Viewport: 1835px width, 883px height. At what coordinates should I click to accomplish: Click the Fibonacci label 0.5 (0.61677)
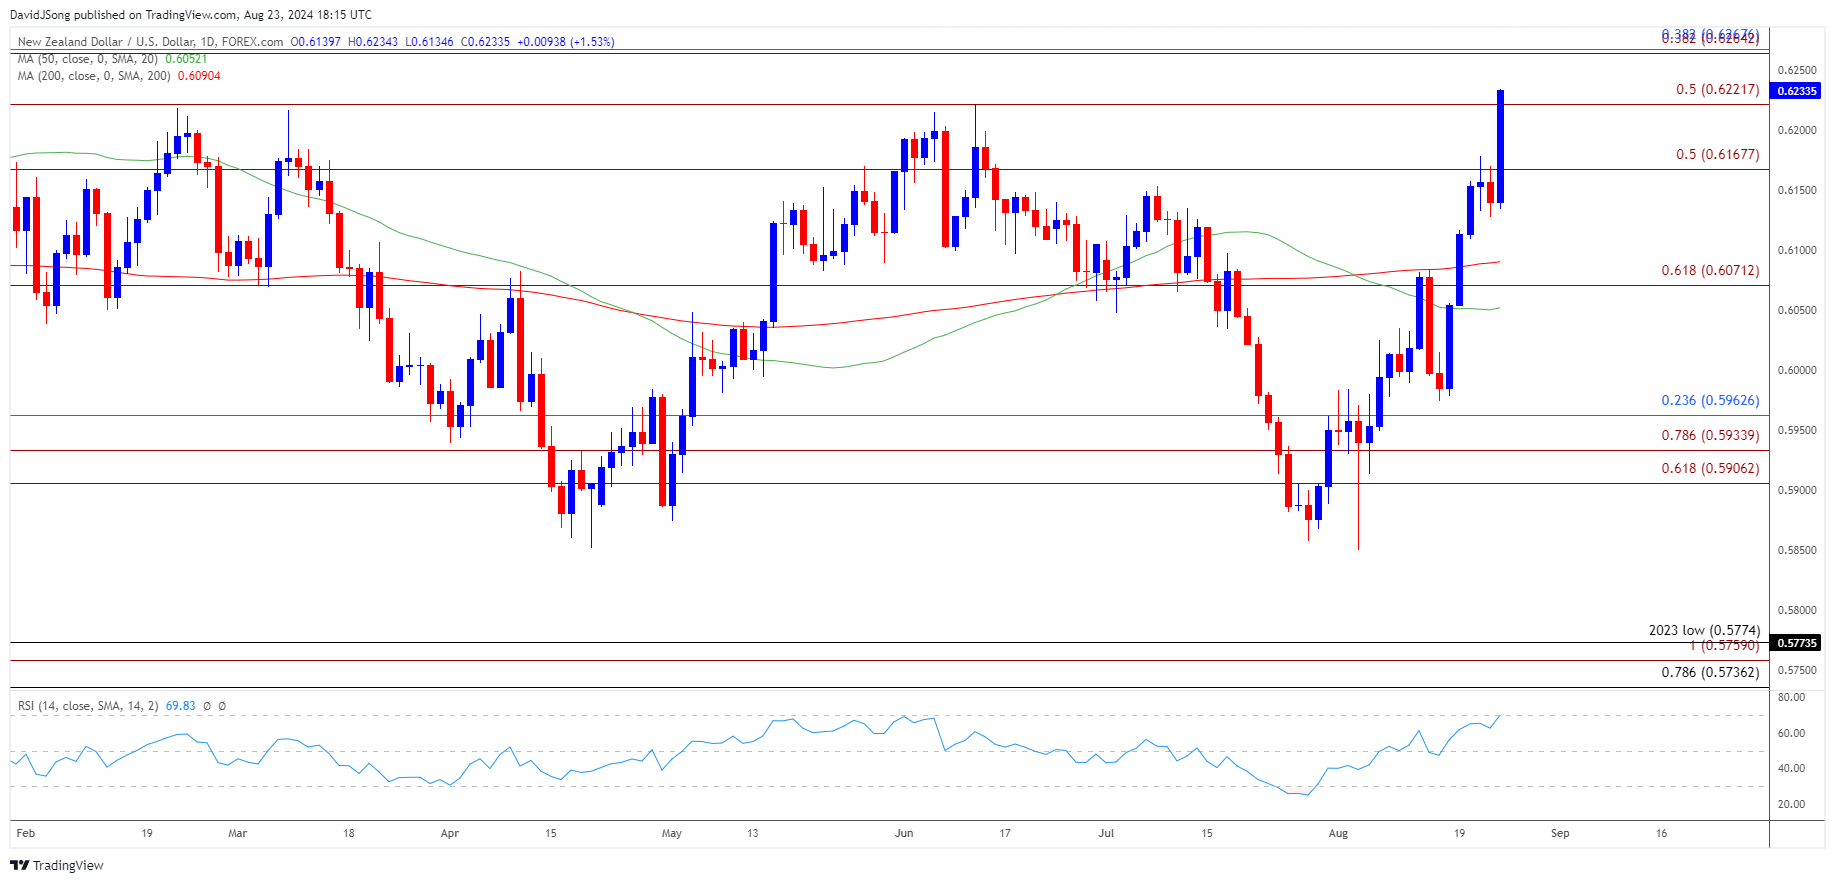1717,155
